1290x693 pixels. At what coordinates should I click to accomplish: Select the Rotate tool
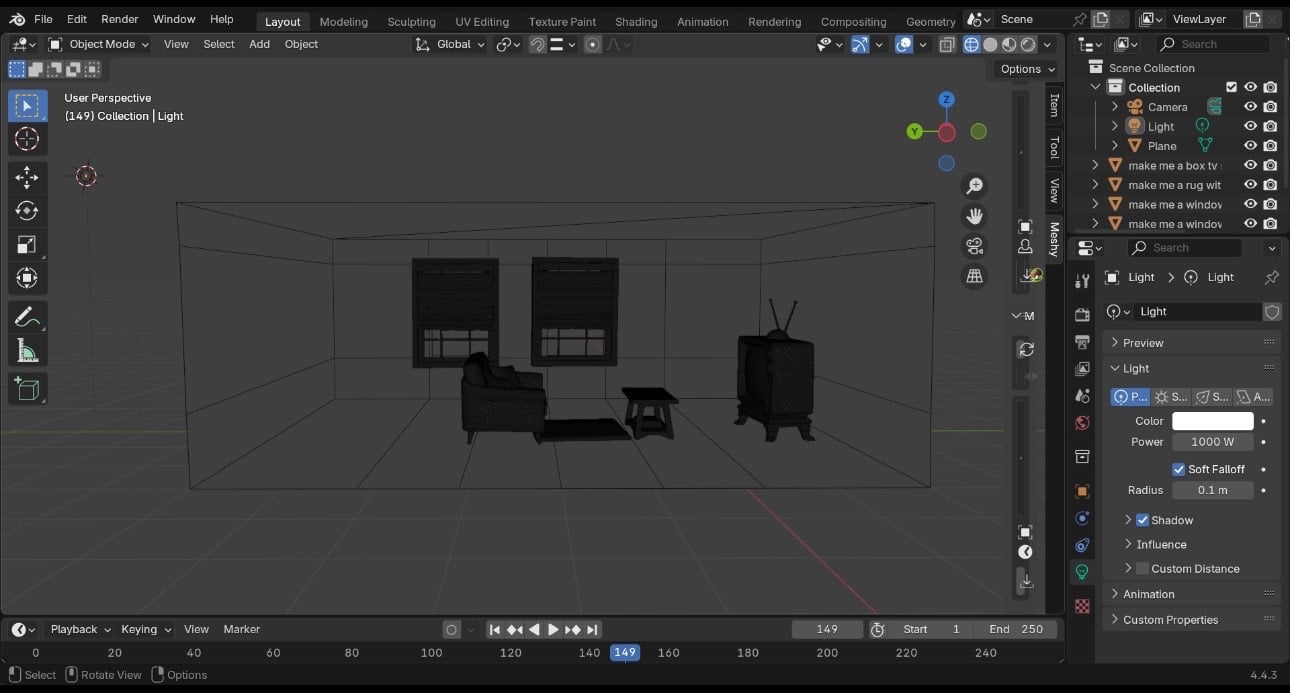click(x=27, y=211)
